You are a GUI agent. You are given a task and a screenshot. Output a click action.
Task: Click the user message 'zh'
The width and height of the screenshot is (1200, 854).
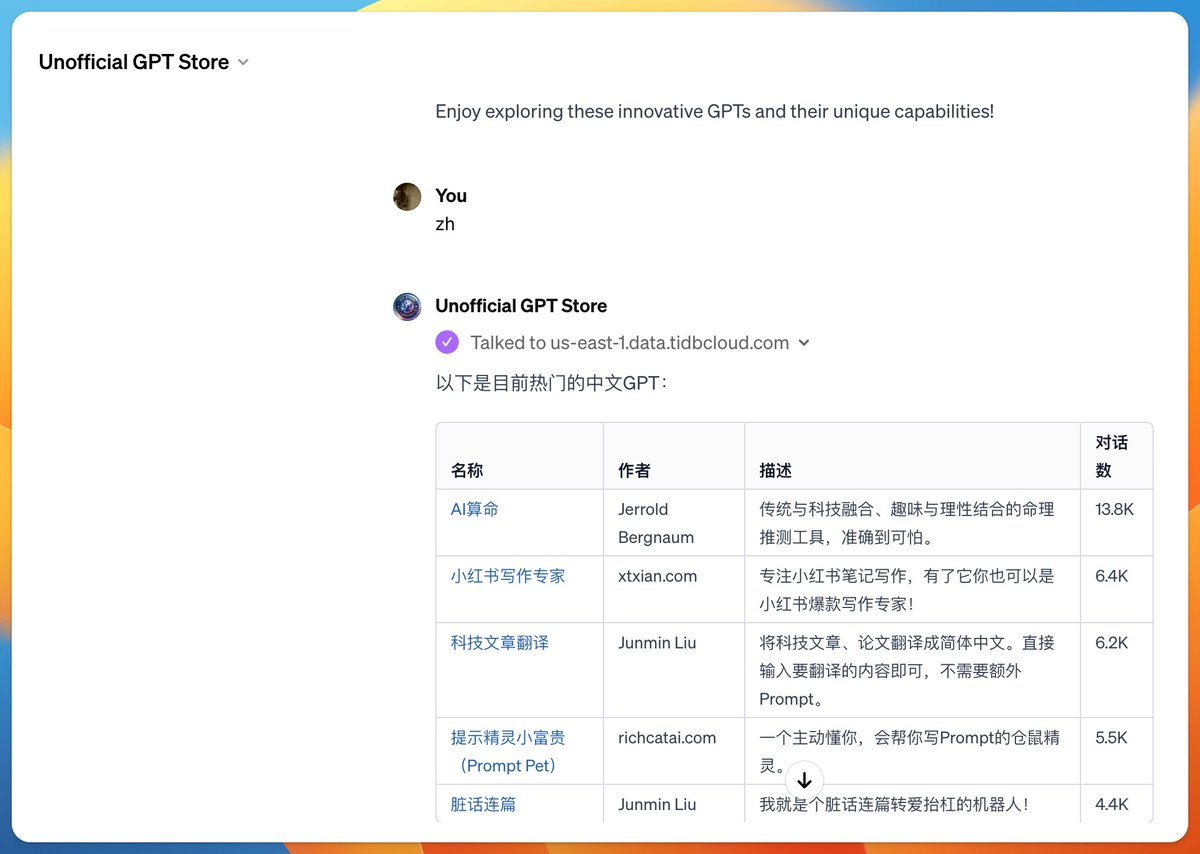(x=445, y=224)
